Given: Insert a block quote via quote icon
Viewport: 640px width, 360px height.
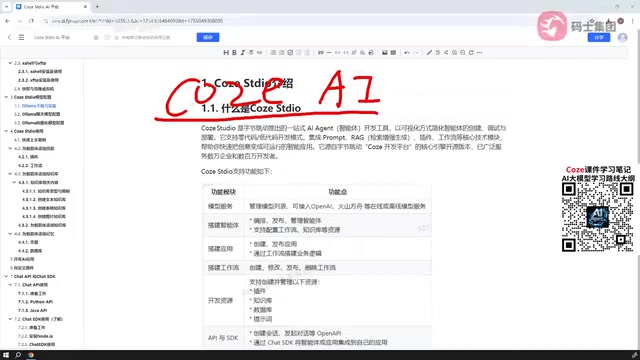Looking at the screenshot, I should (320, 53).
